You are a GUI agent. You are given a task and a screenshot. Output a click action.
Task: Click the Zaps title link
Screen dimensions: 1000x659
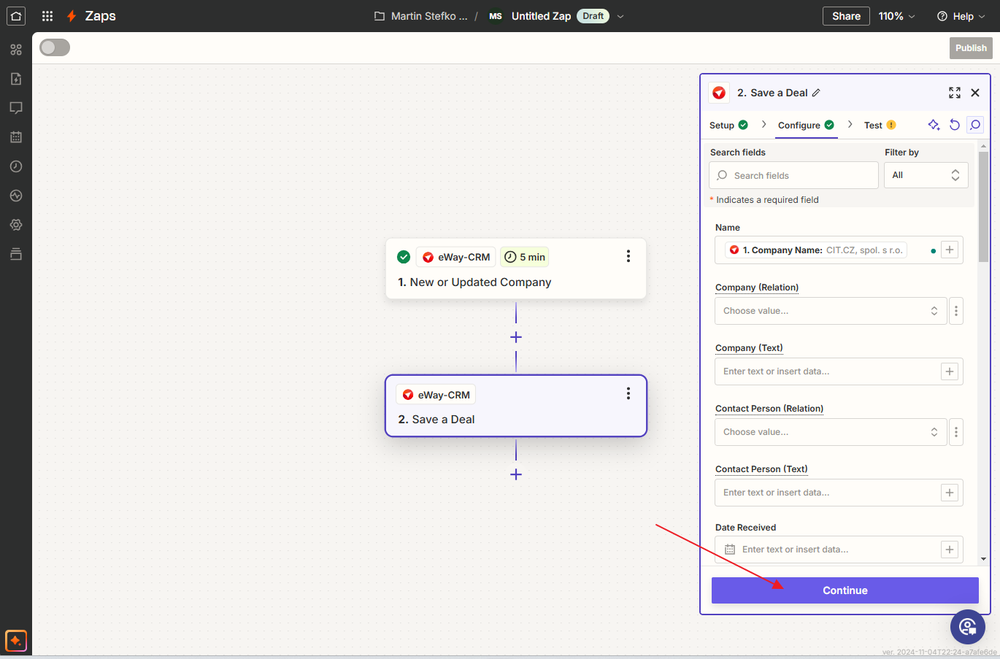(100, 16)
